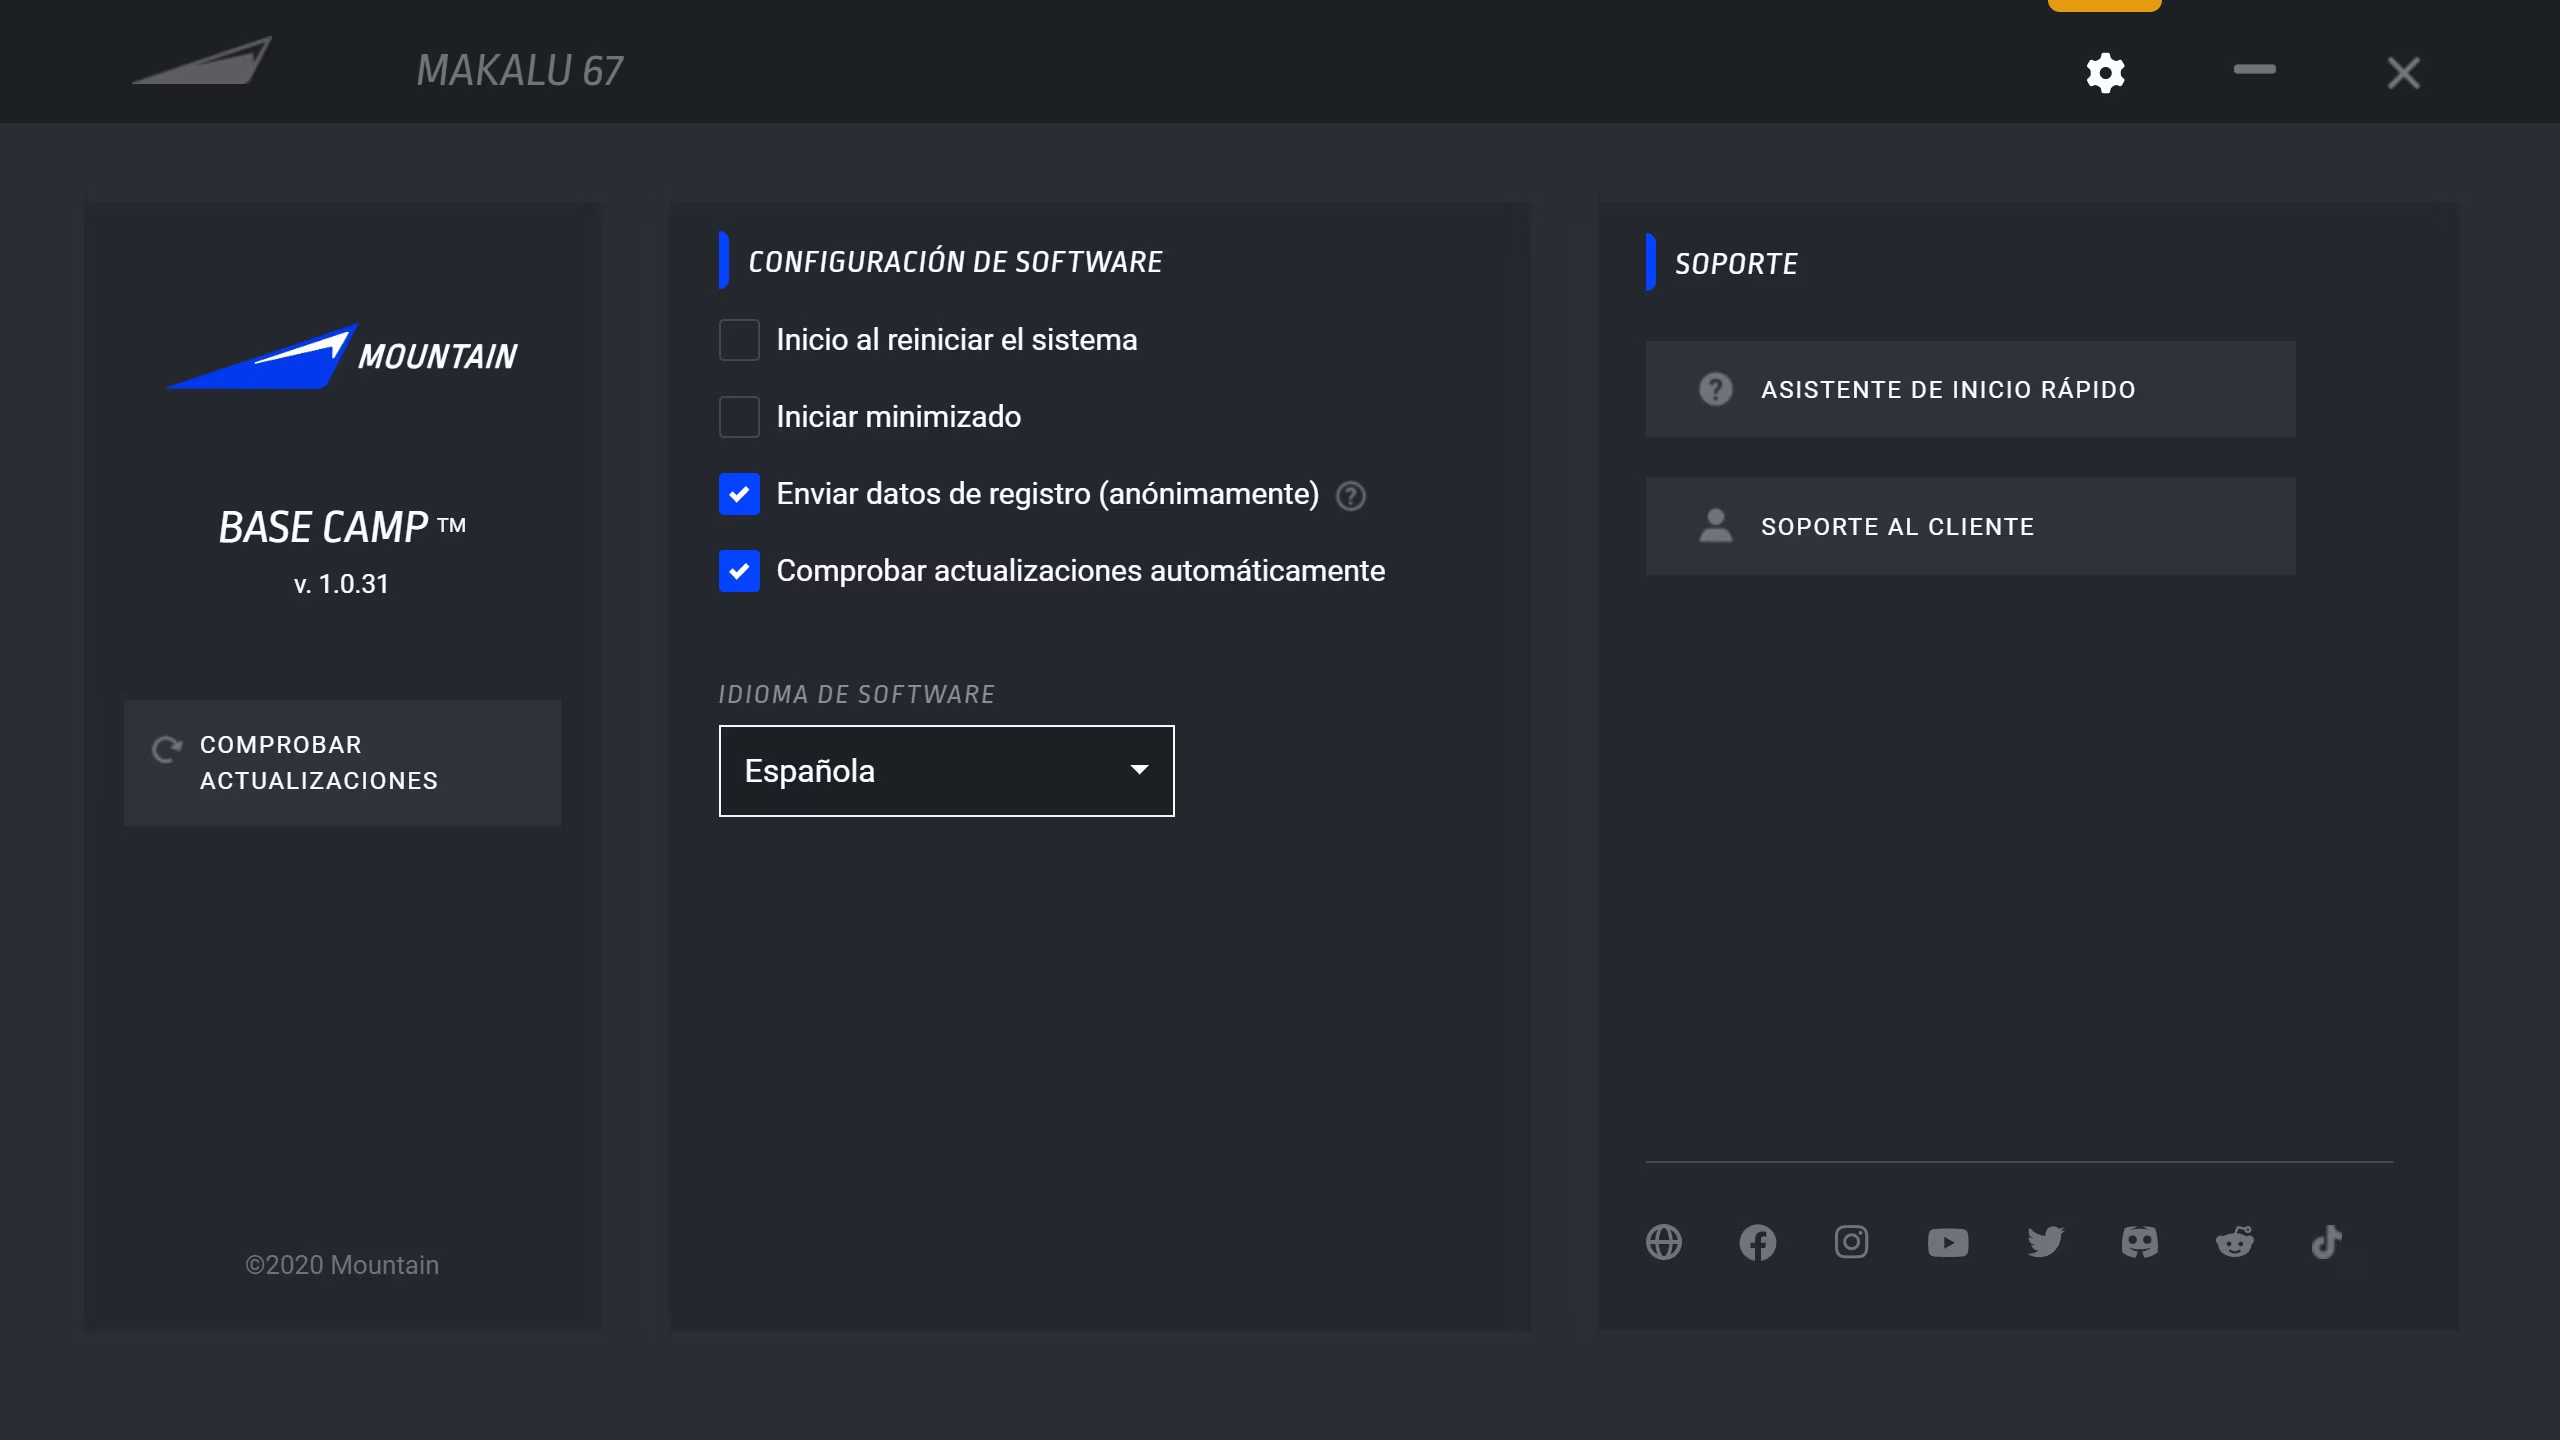Select the MAKALU 67 device title
2560x1440 pixels.
click(x=520, y=71)
